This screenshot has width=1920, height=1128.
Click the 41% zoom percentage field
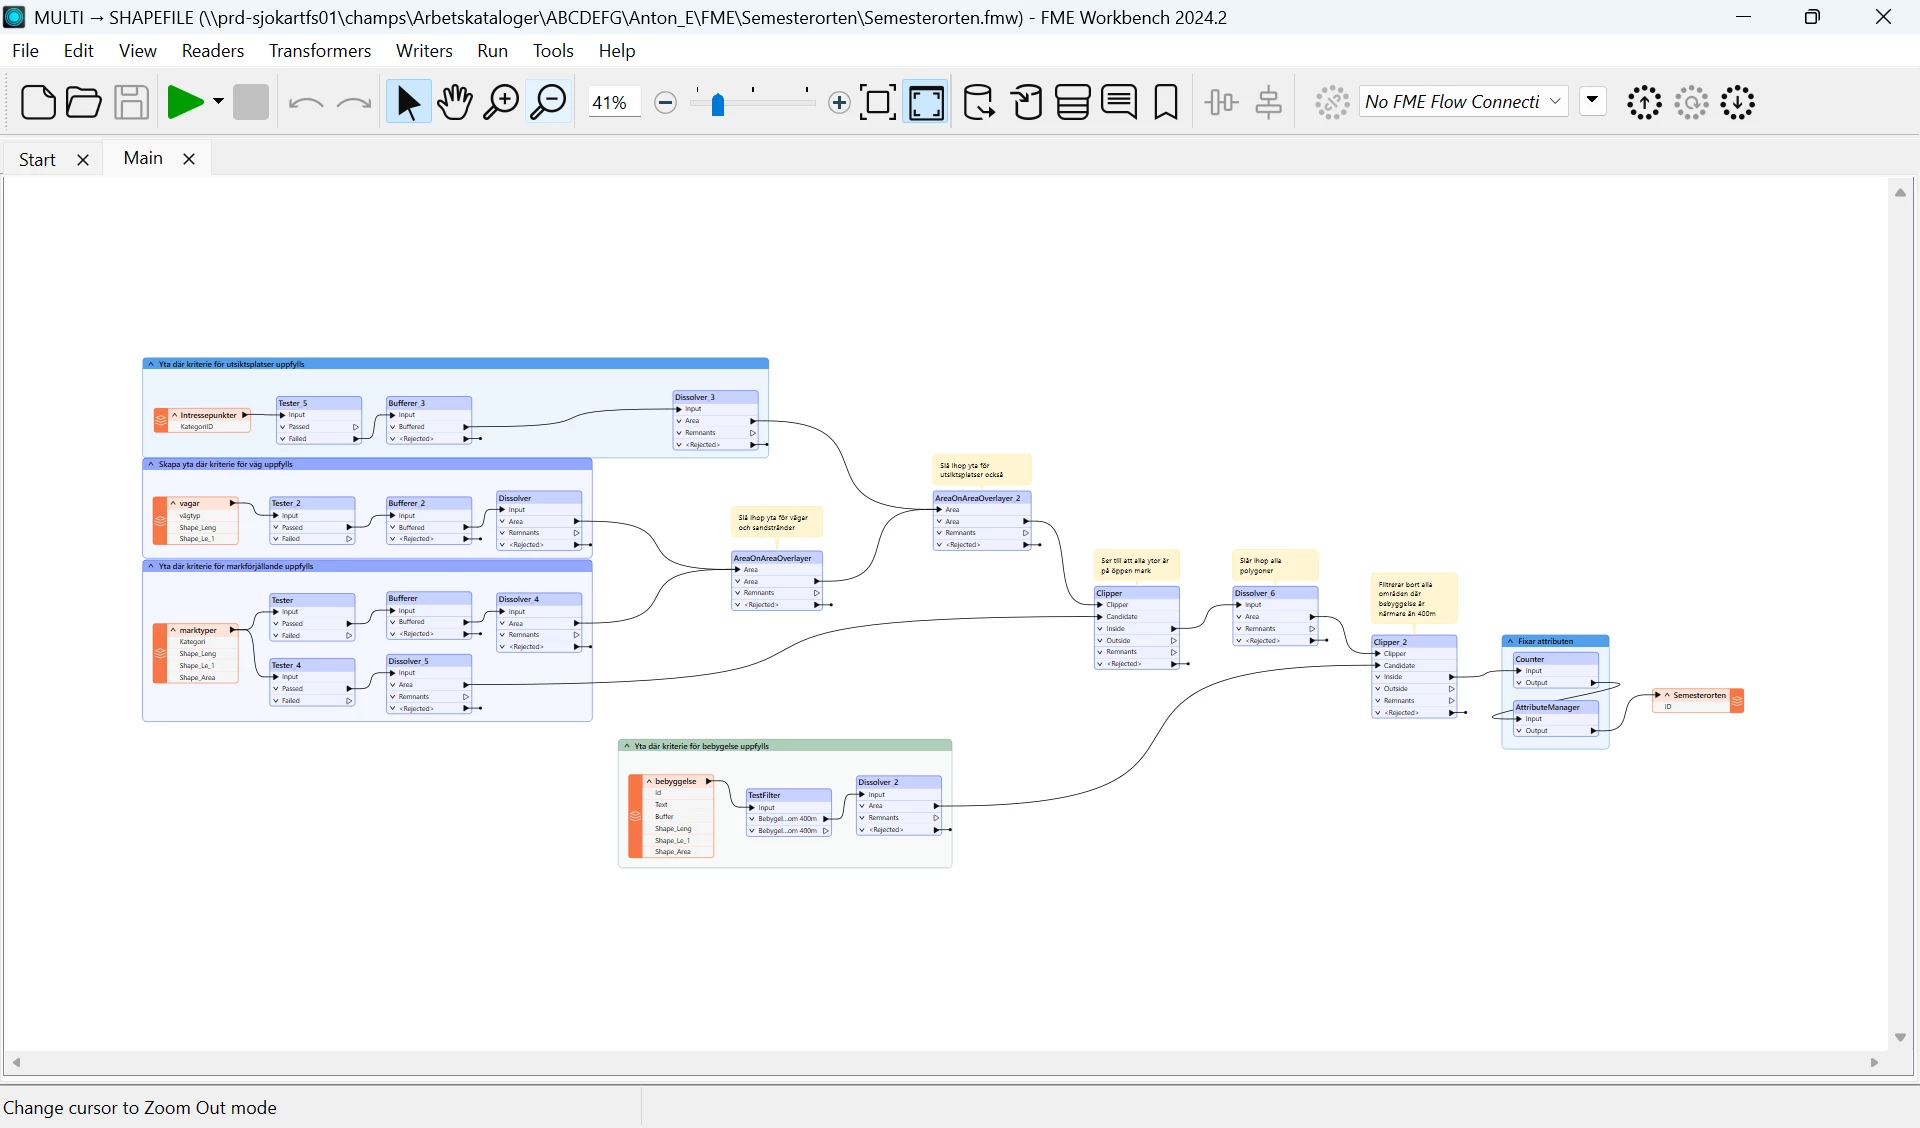pos(612,102)
